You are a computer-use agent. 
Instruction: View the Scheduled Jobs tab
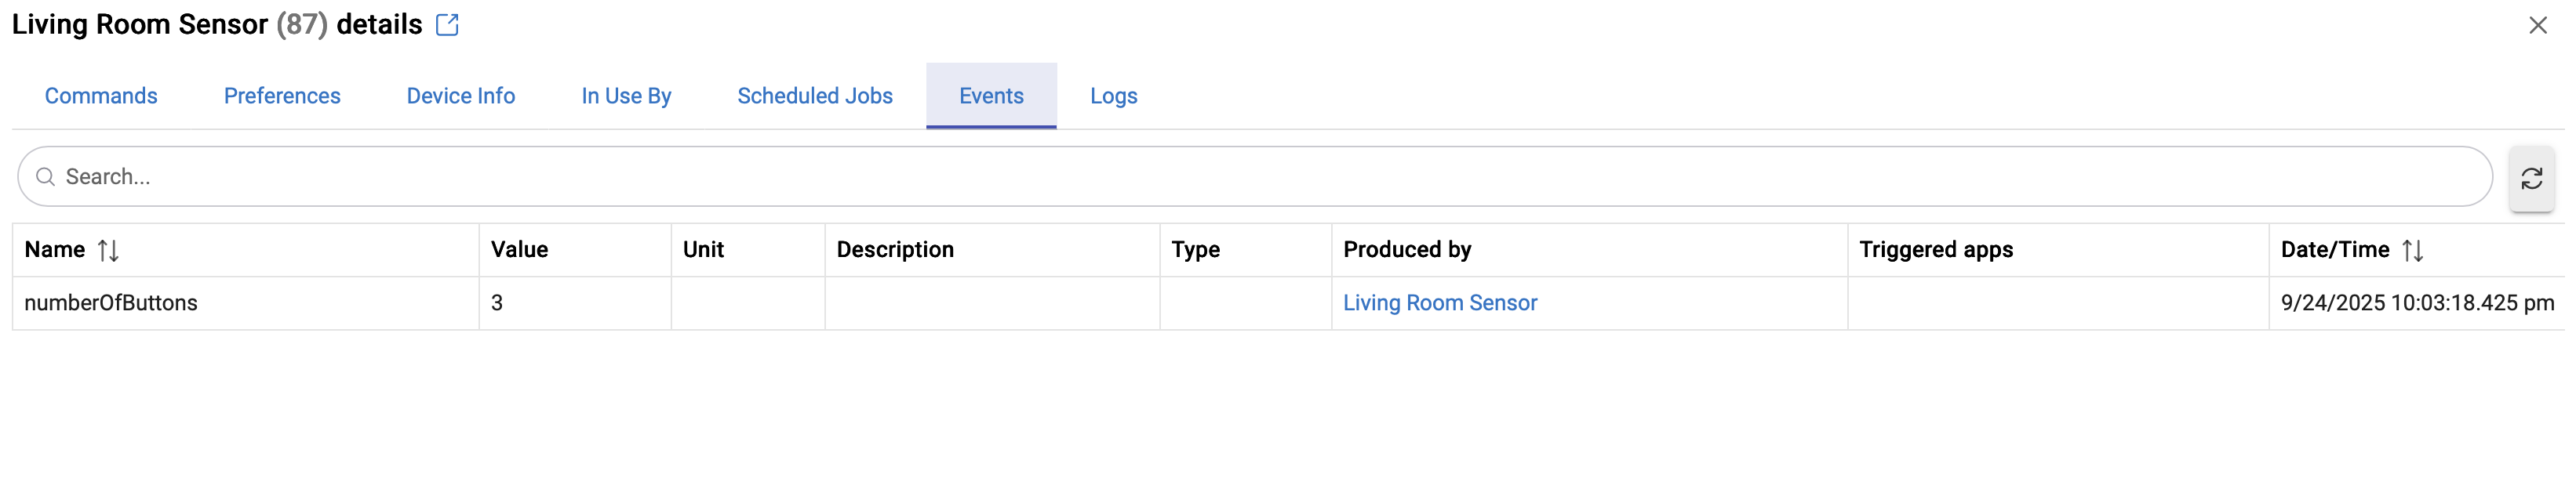[x=814, y=96]
